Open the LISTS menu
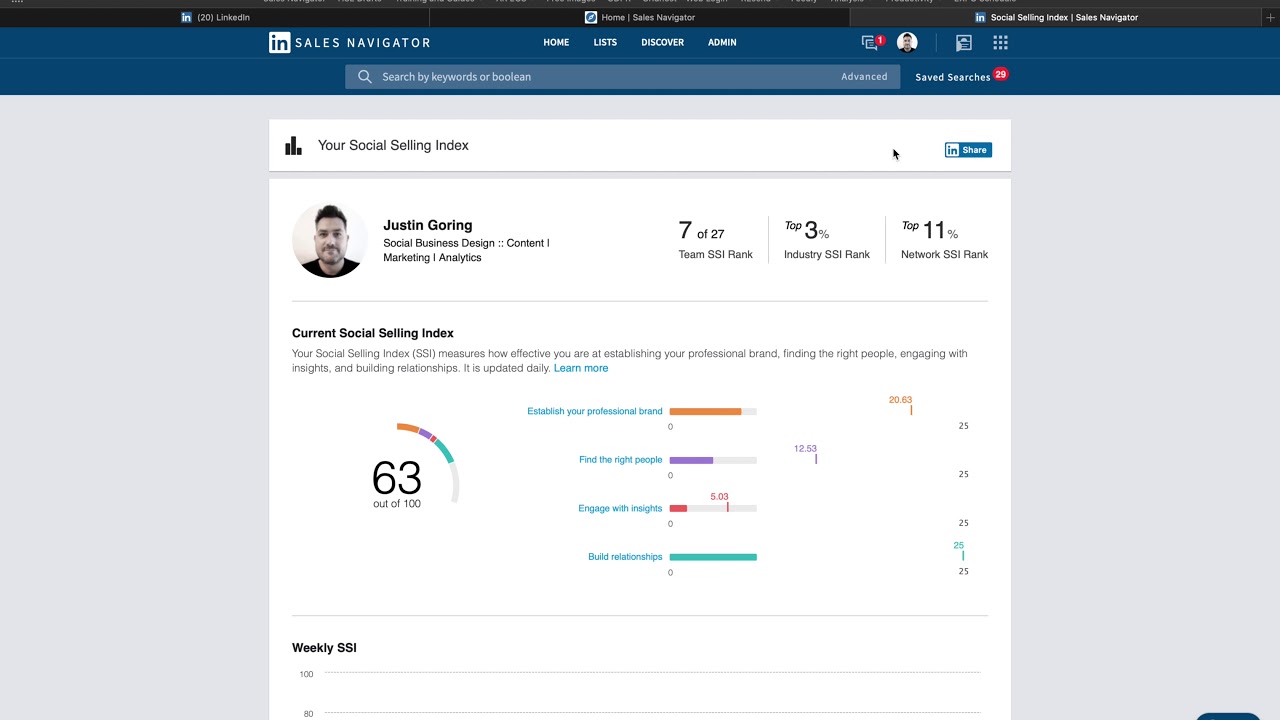Image resolution: width=1280 pixels, height=720 pixels. click(605, 42)
